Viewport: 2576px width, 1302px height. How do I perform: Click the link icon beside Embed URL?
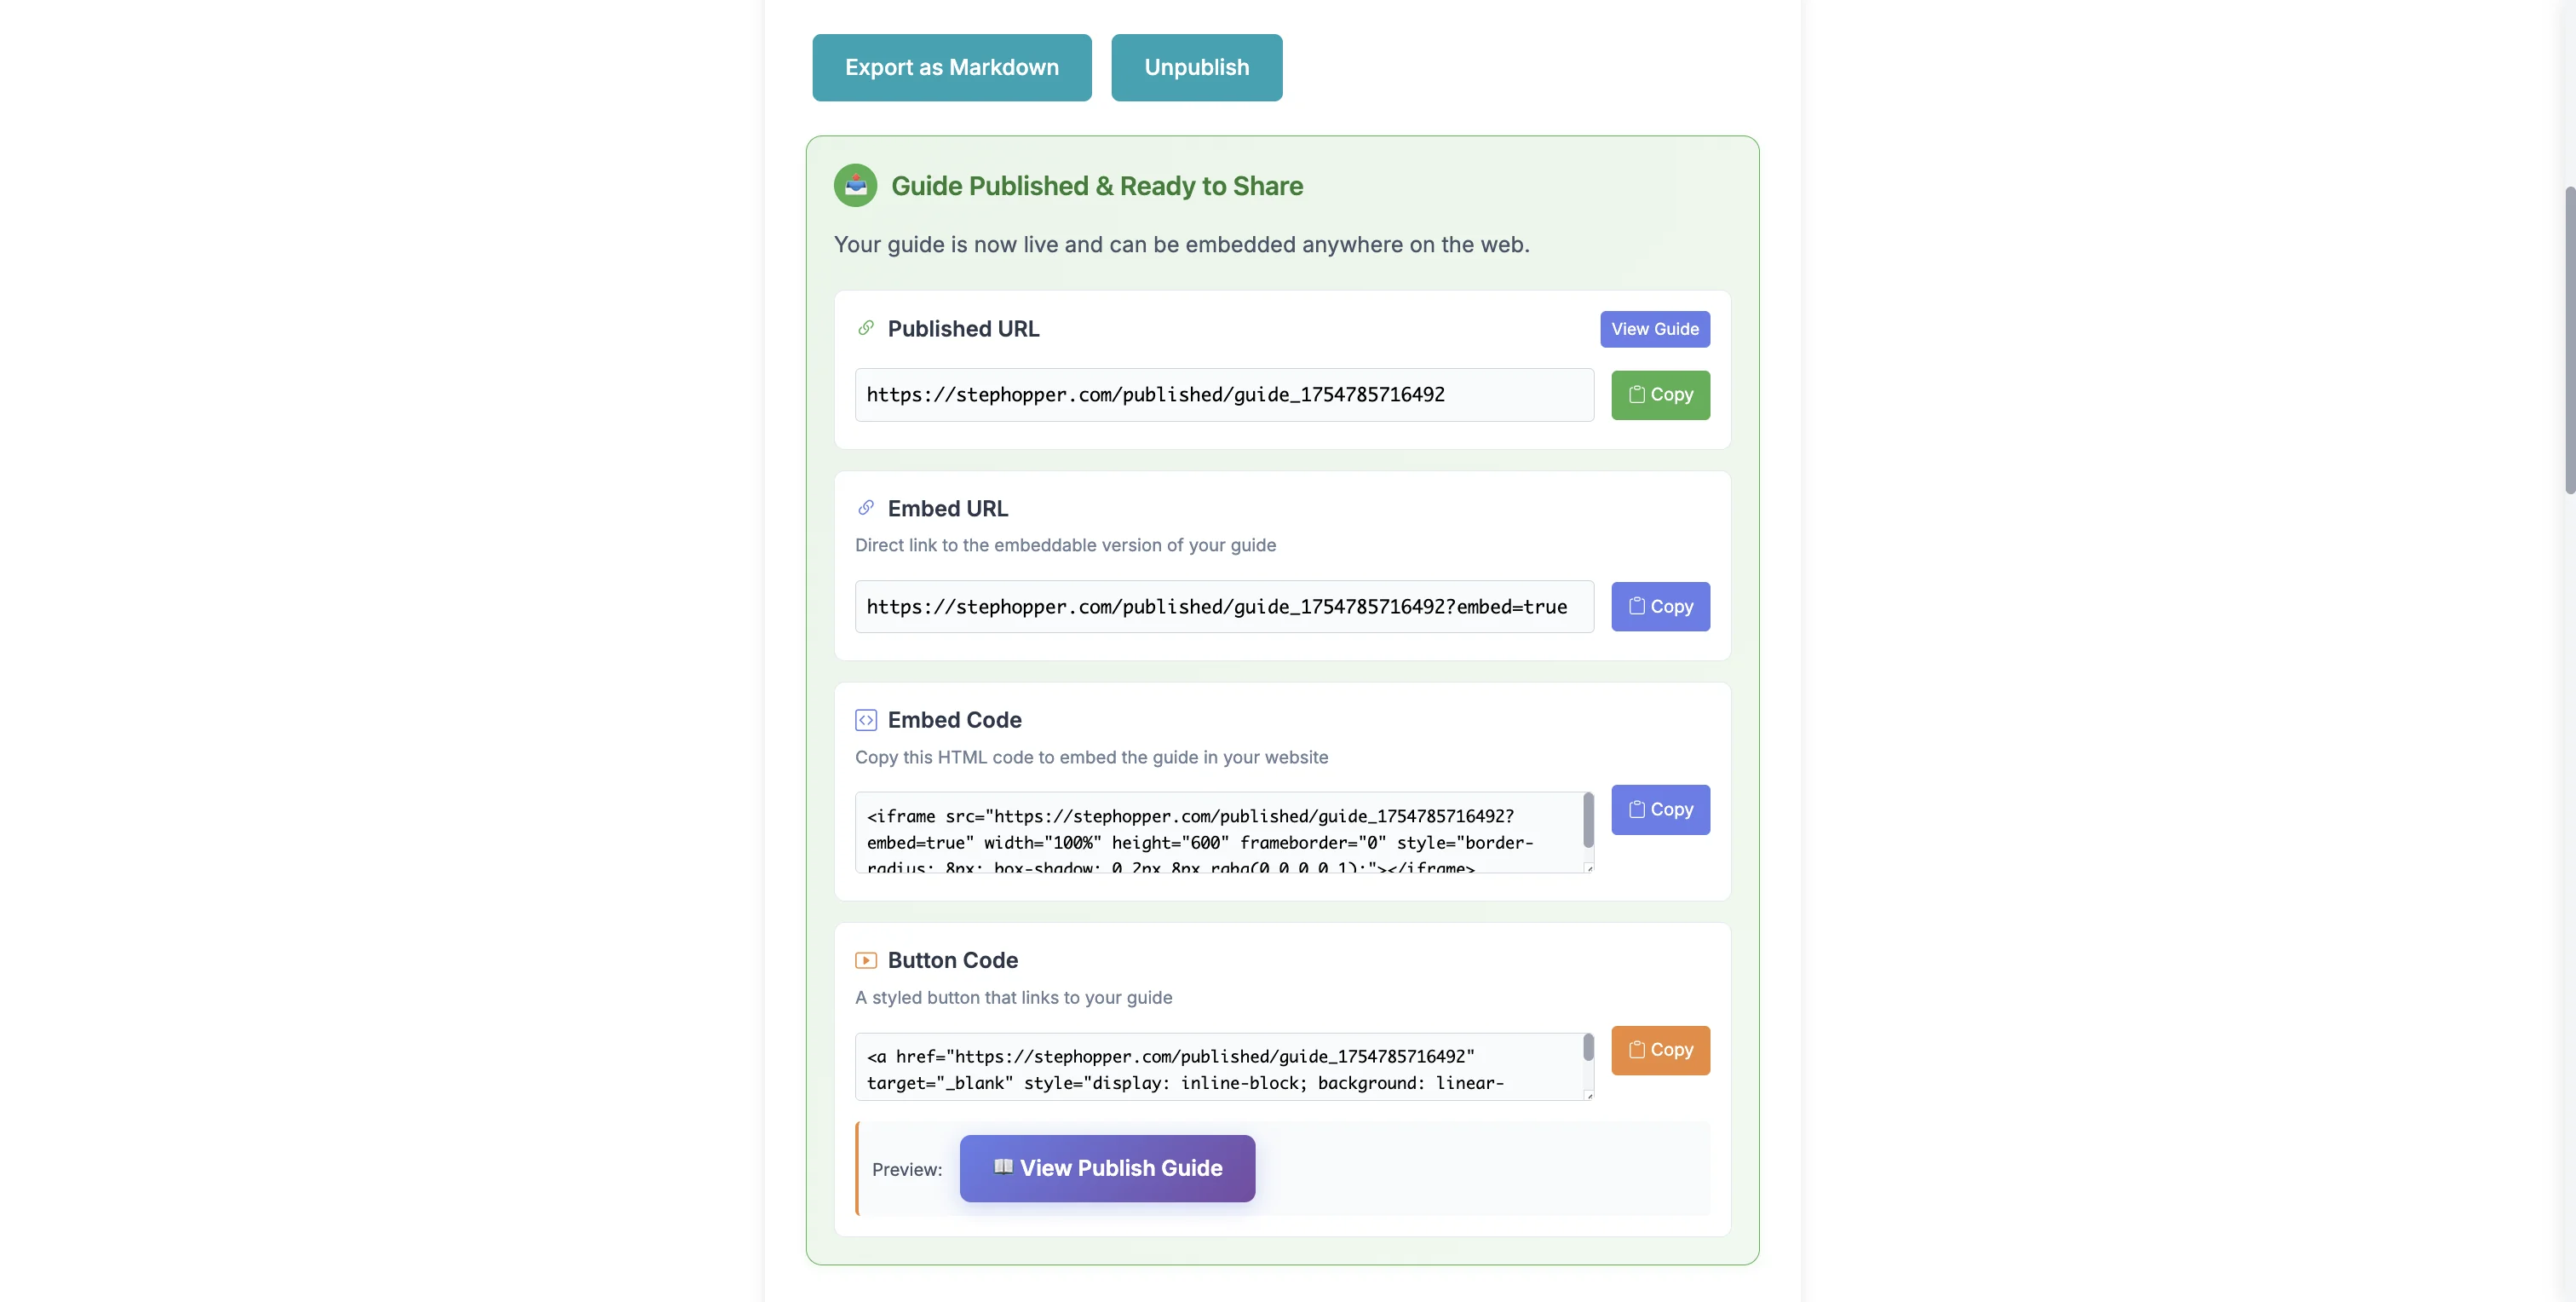pyautogui.click(x=866, y=507)
